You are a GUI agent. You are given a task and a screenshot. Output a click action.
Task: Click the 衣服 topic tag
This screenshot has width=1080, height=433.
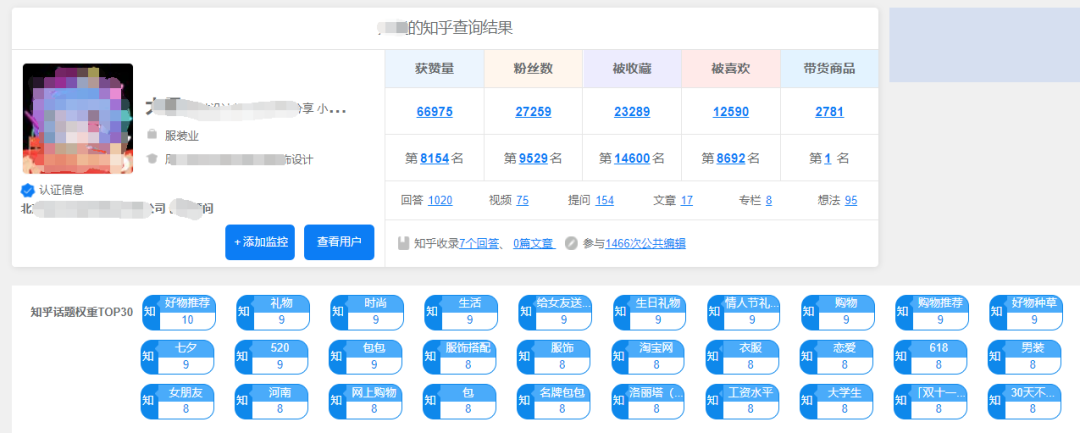(742, 357)
